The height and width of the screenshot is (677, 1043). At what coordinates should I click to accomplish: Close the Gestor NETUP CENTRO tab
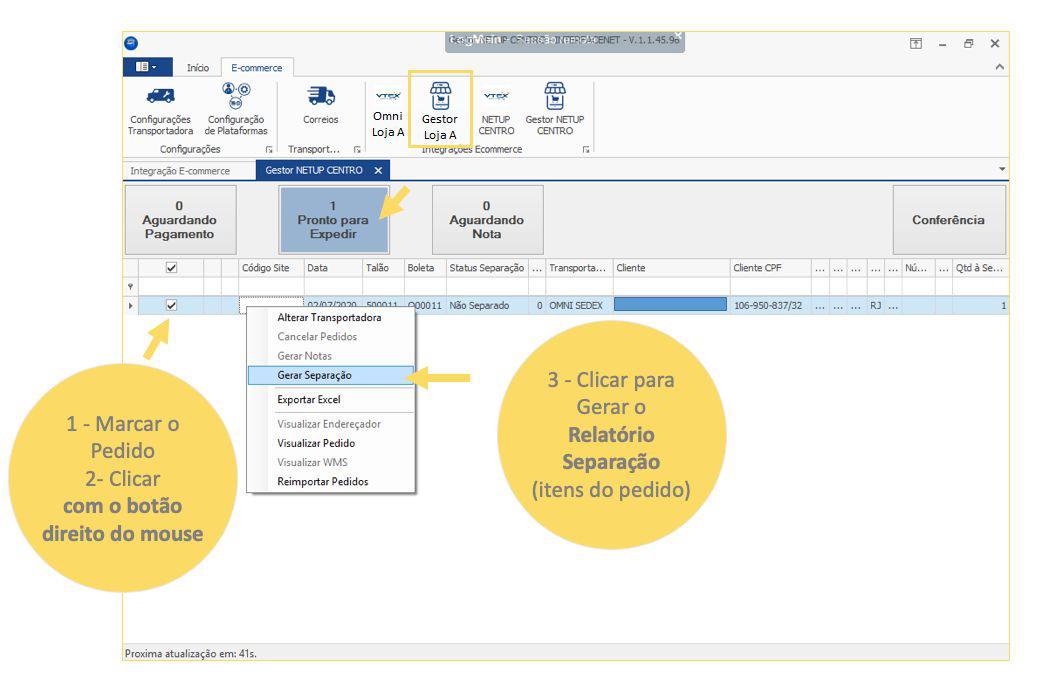378,171
